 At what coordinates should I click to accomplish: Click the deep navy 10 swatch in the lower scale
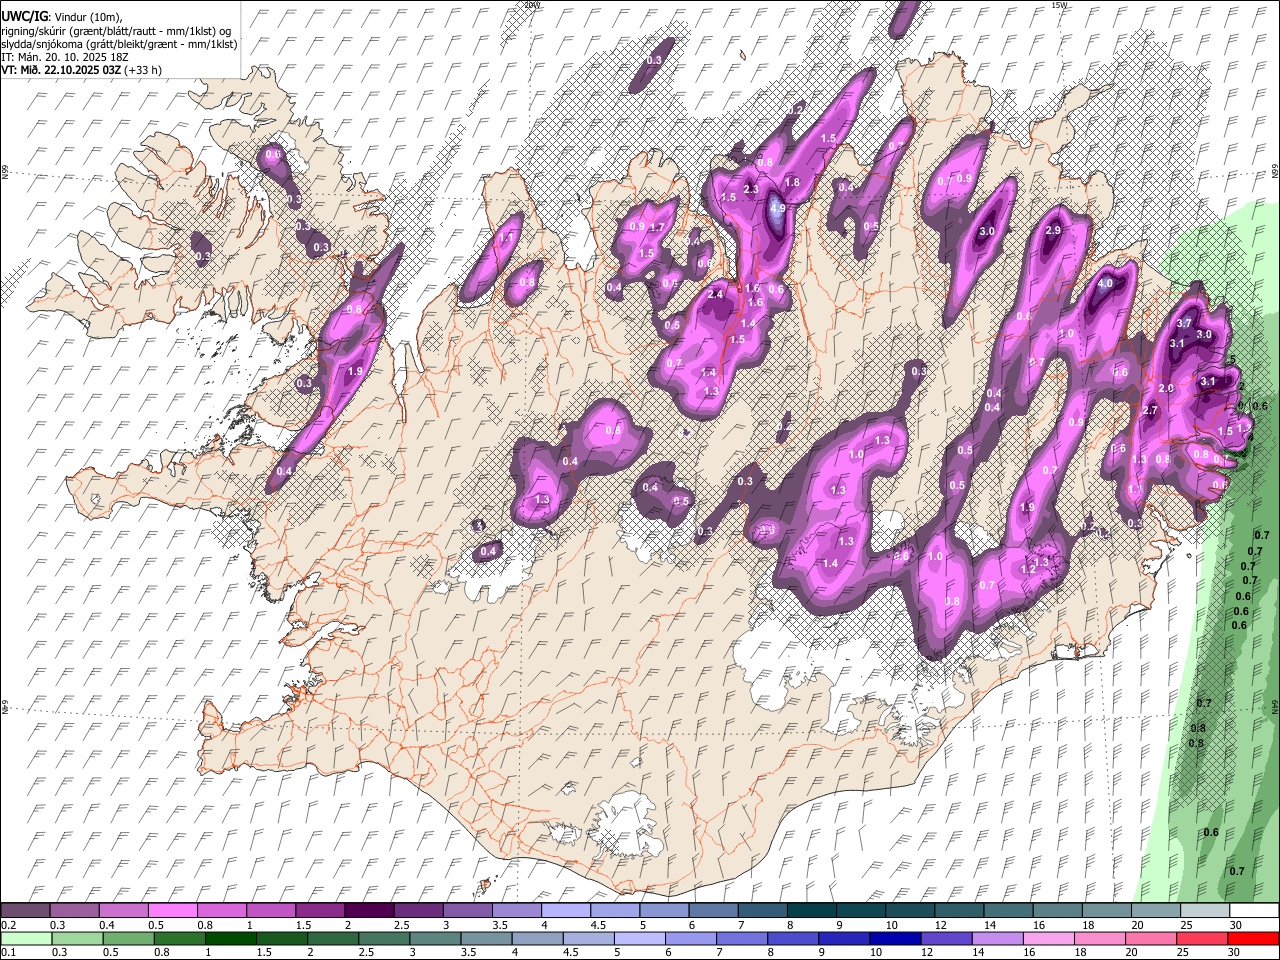pyautogui.click(x=895, y=938)
